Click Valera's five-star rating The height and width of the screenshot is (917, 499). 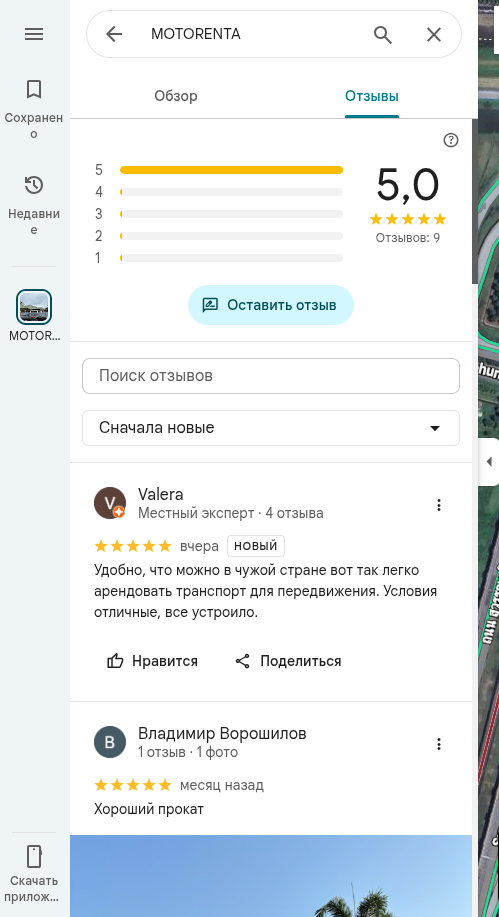(133, 546)
